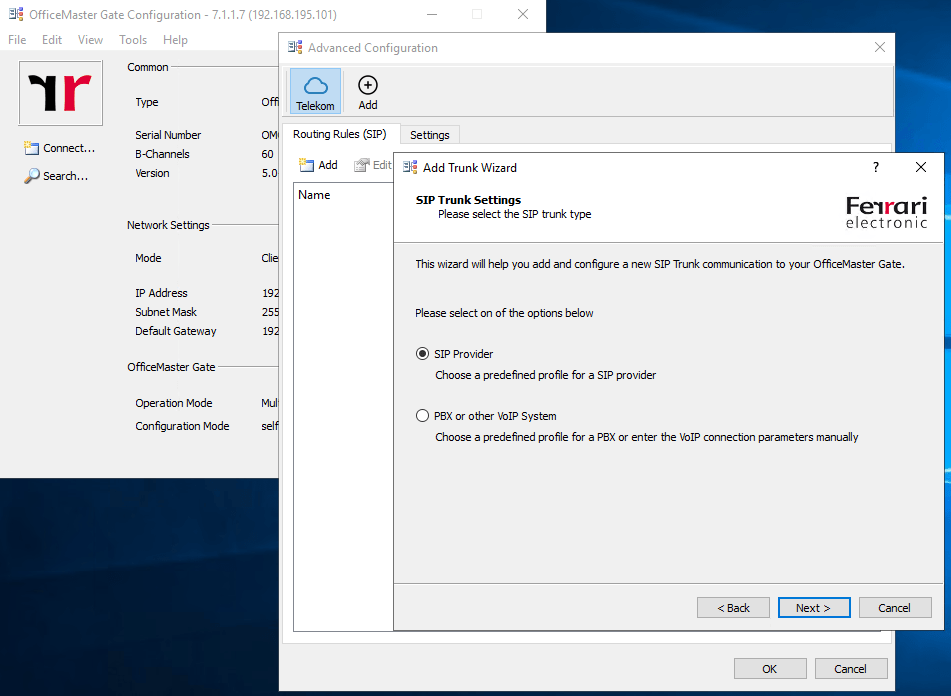
Task: Open the View menu
Action: (90, 39)
